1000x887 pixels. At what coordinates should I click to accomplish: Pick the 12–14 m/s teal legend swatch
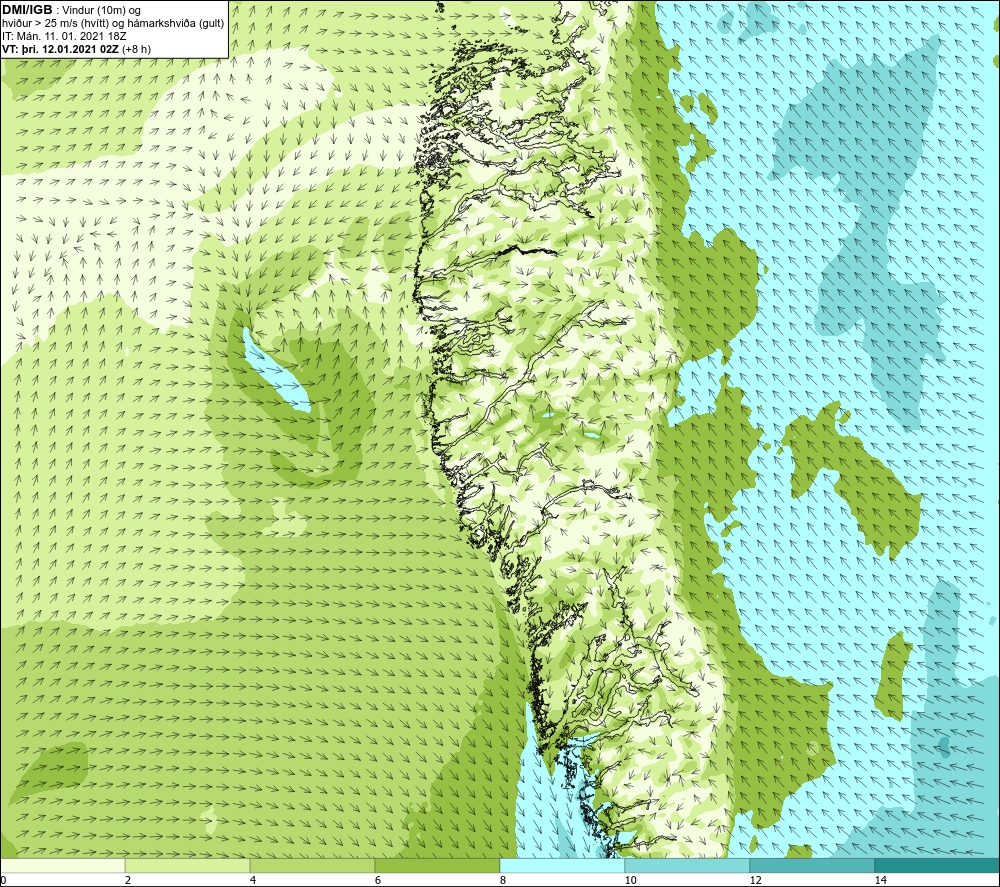(x=812, y=866)
